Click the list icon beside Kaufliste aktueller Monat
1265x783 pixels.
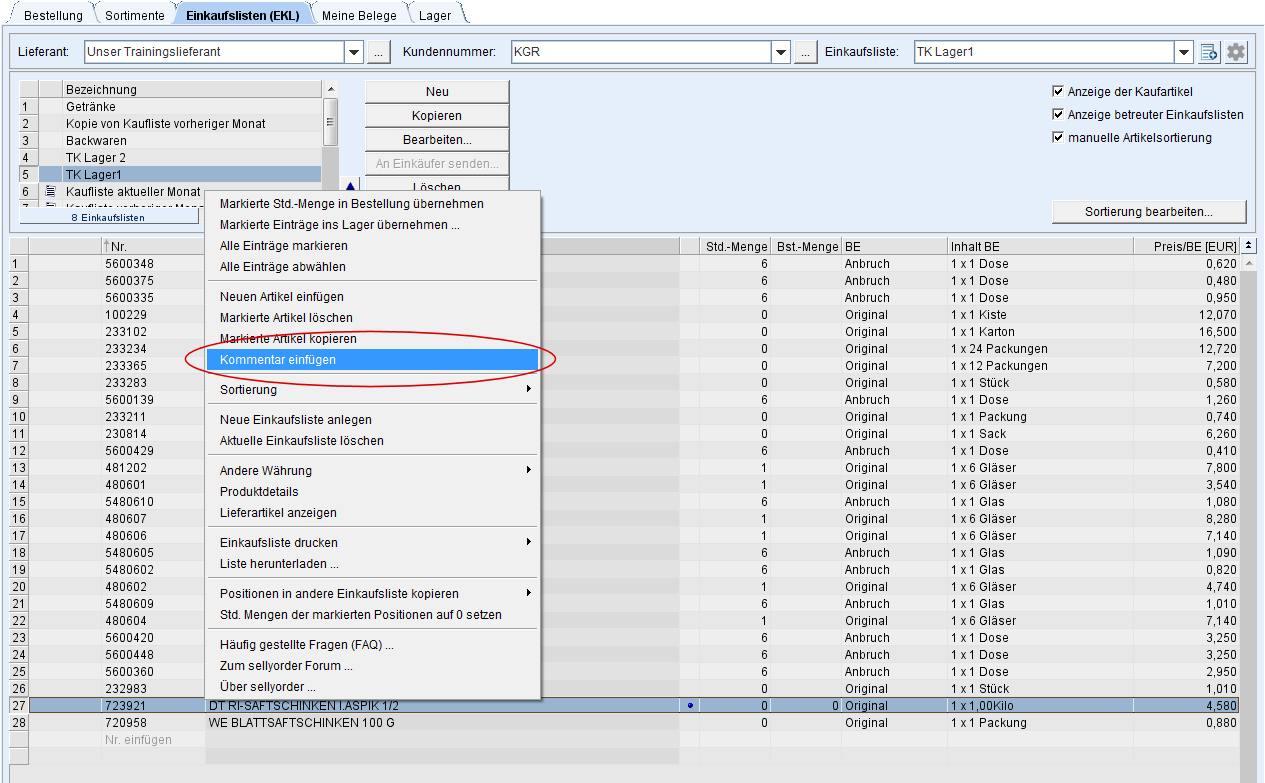pos(50,191)
